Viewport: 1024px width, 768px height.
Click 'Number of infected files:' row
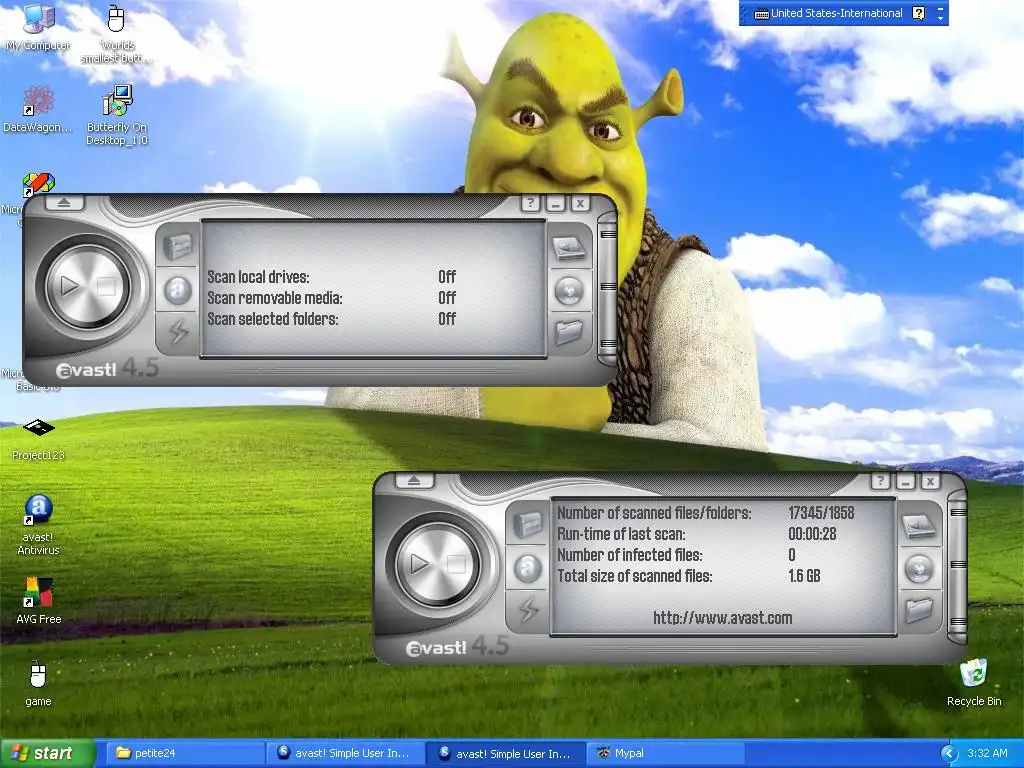[677, 554]
